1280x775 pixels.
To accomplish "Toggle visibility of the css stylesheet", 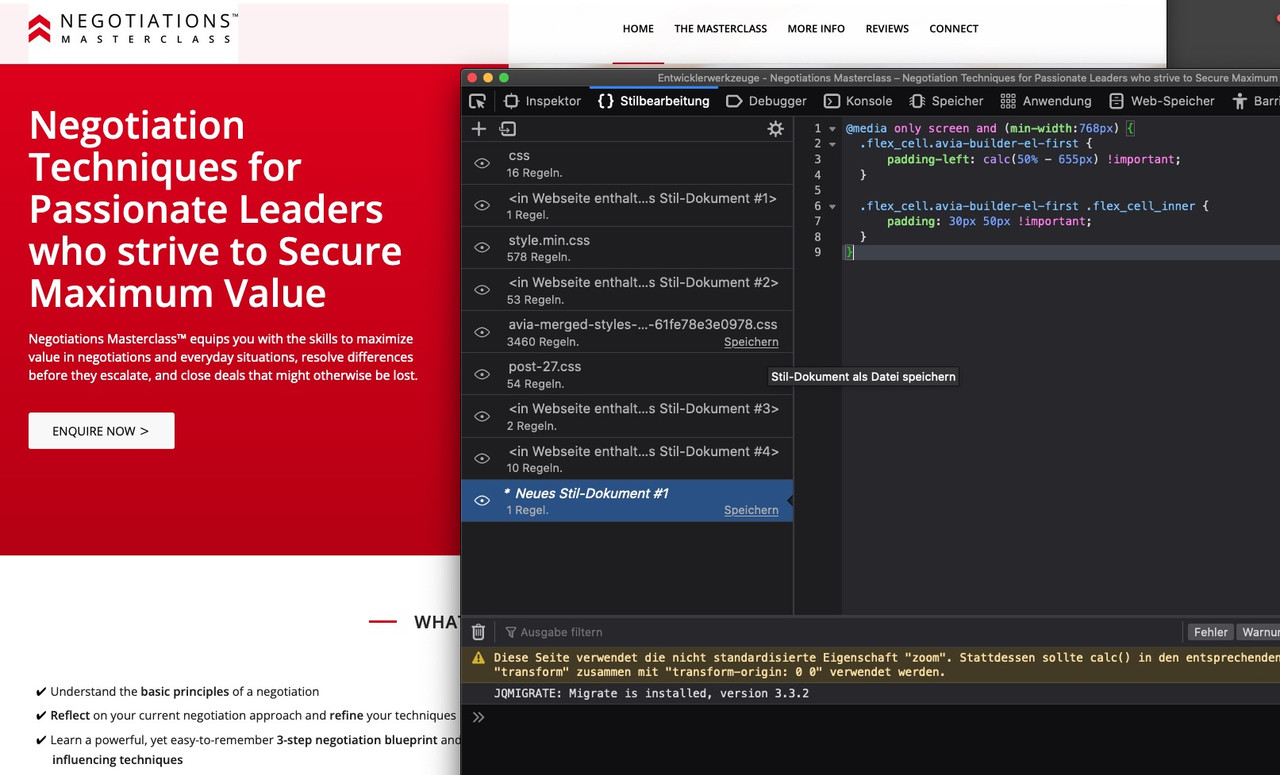I will coord(482,163).
